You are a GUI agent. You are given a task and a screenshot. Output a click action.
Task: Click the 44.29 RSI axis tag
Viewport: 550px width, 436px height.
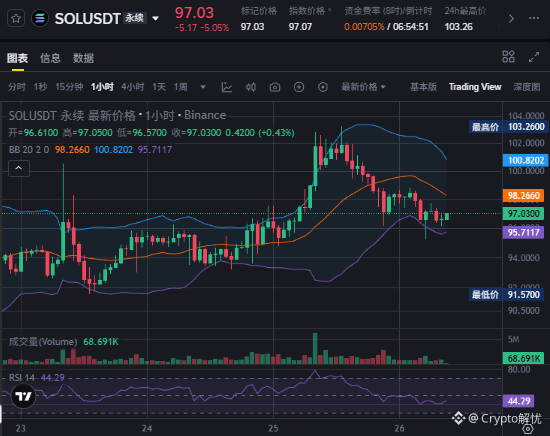518,401
